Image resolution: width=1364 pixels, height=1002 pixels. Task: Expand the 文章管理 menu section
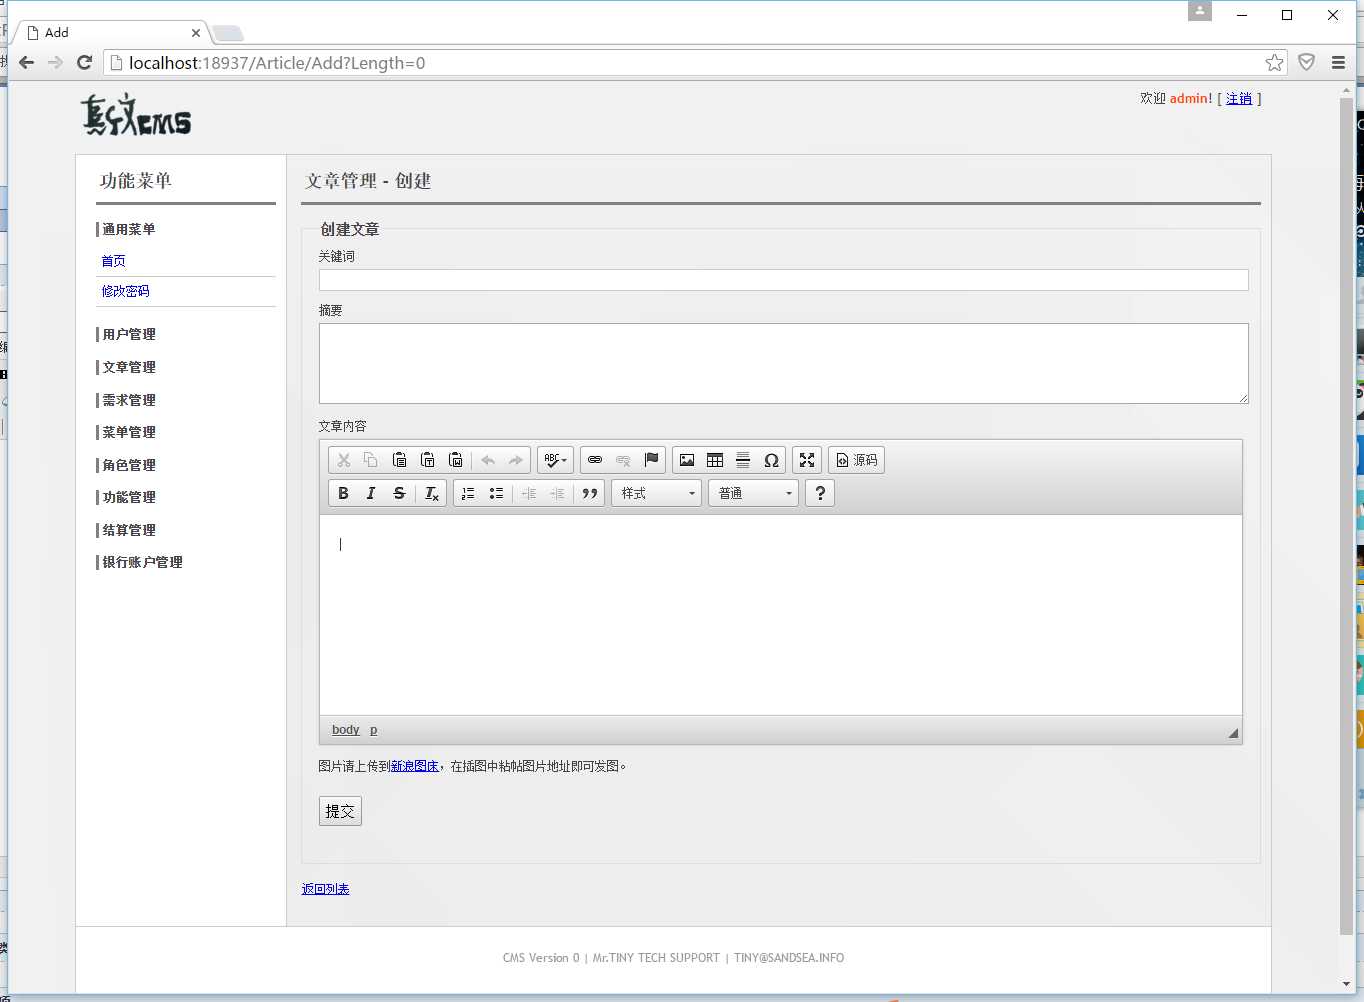pyautogui.click(x=129, y=367)
